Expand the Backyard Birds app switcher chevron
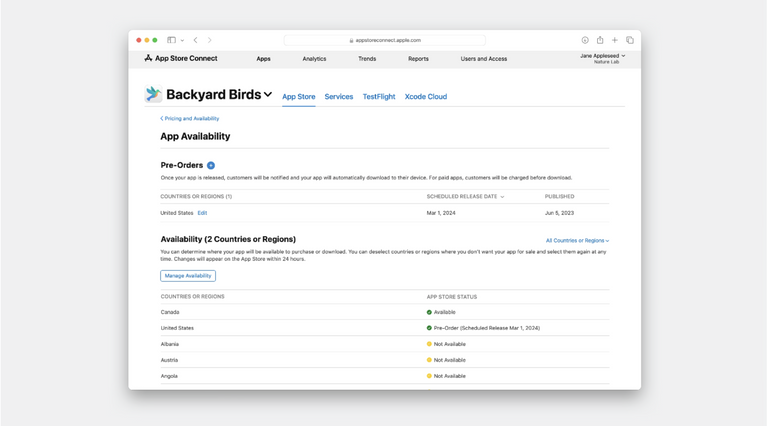767x426 pixels. point(268,94)
